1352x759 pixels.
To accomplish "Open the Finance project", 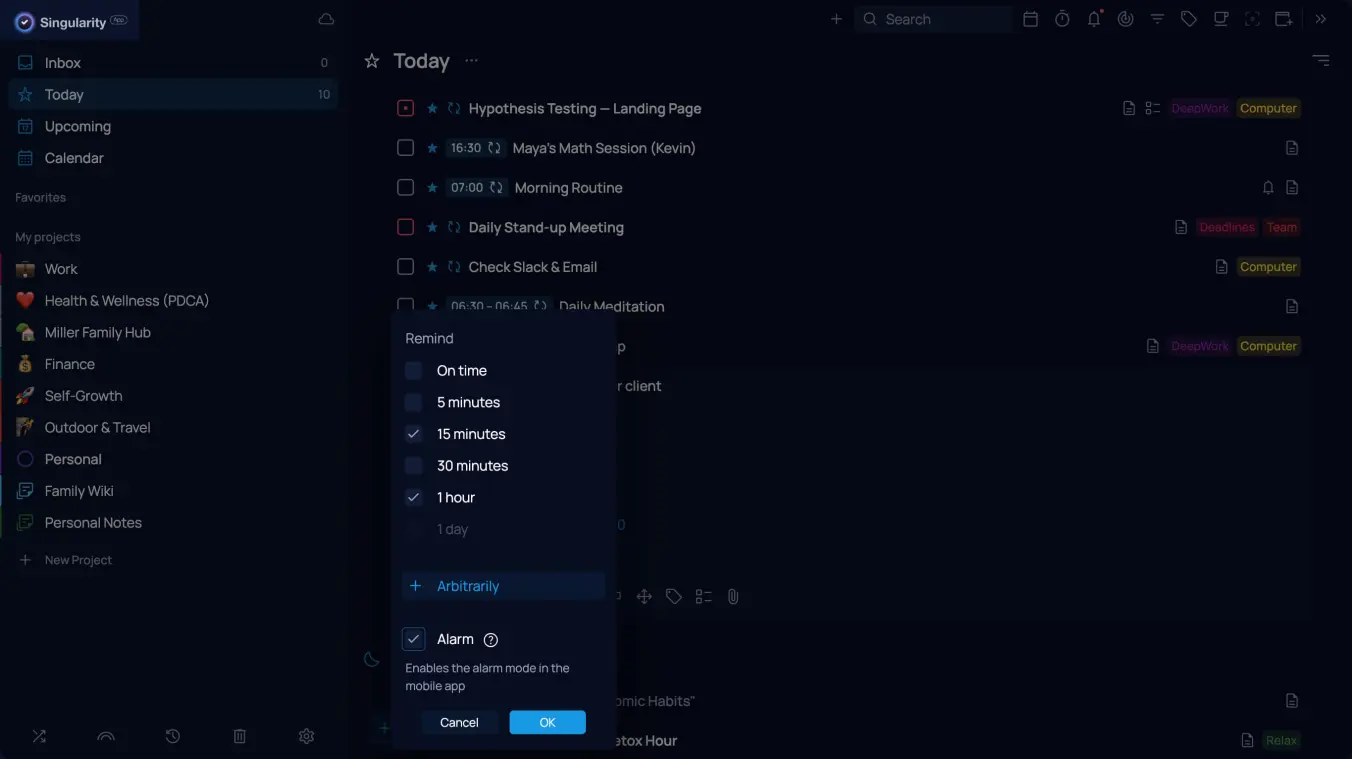I will 173,364.
